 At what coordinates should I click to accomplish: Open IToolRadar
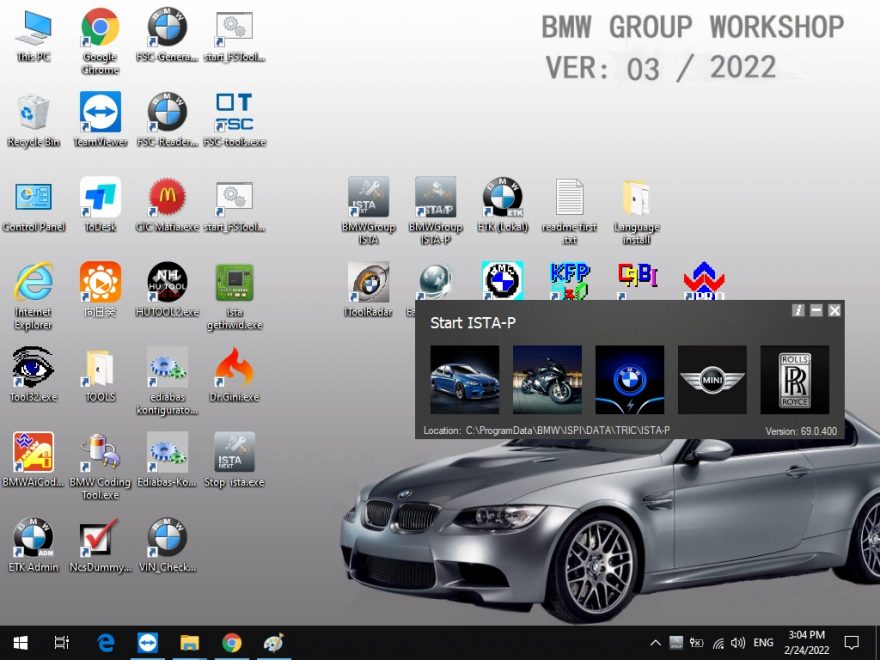point(367,280)
